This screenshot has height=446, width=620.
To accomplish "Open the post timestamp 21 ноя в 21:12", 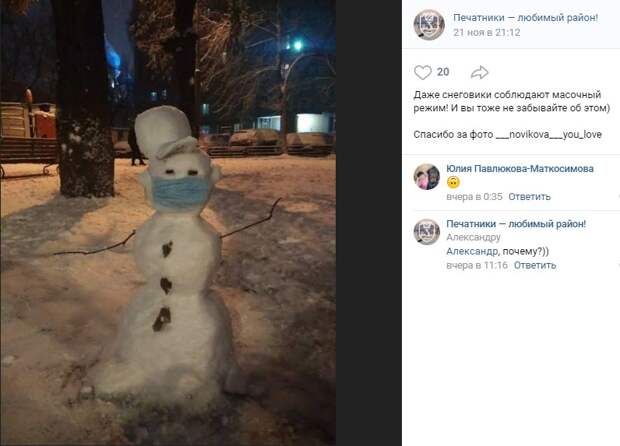I will click(x=487, y=32).
